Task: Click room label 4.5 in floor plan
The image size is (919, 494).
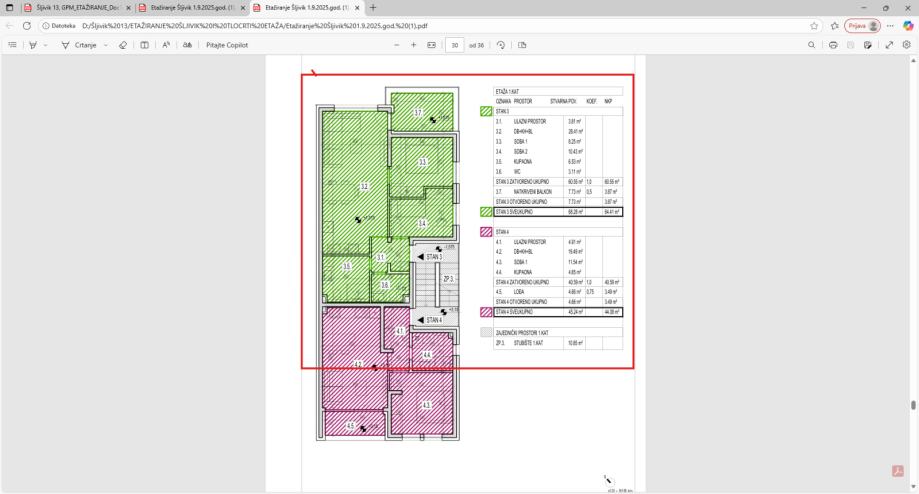Action: click(x=350, y=426)
